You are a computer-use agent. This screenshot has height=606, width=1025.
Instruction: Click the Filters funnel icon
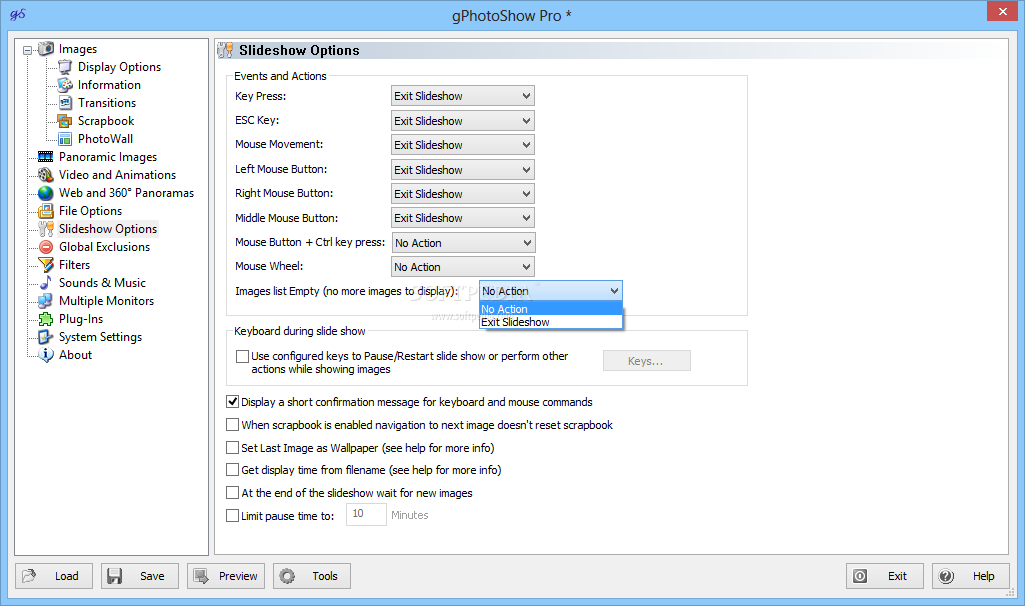pos(46,265)
